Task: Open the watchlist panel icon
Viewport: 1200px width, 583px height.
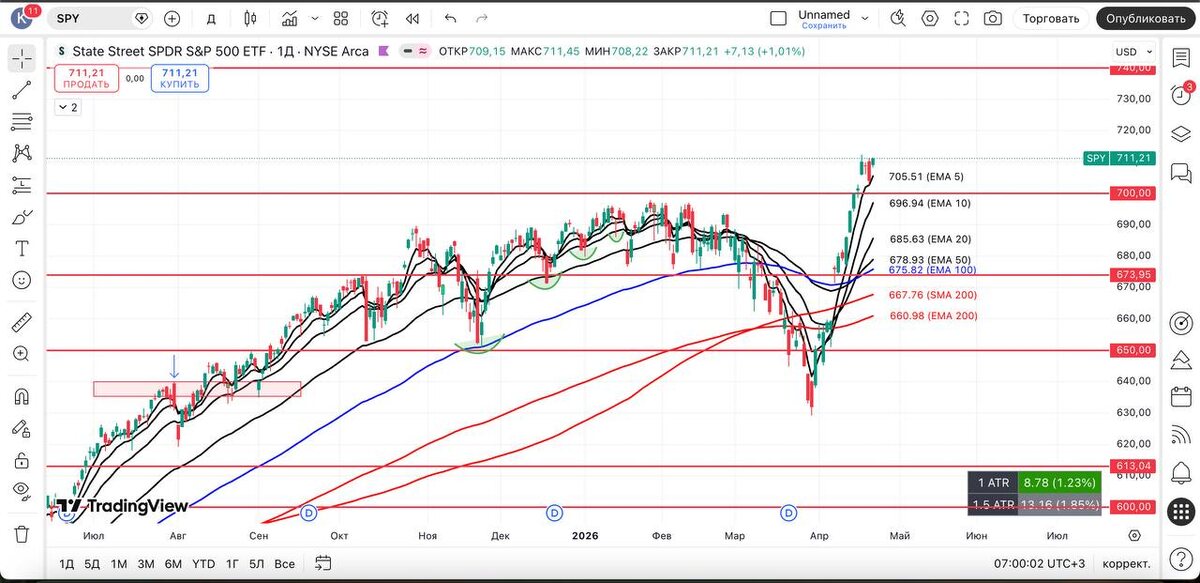Action: pos(1181,59)
